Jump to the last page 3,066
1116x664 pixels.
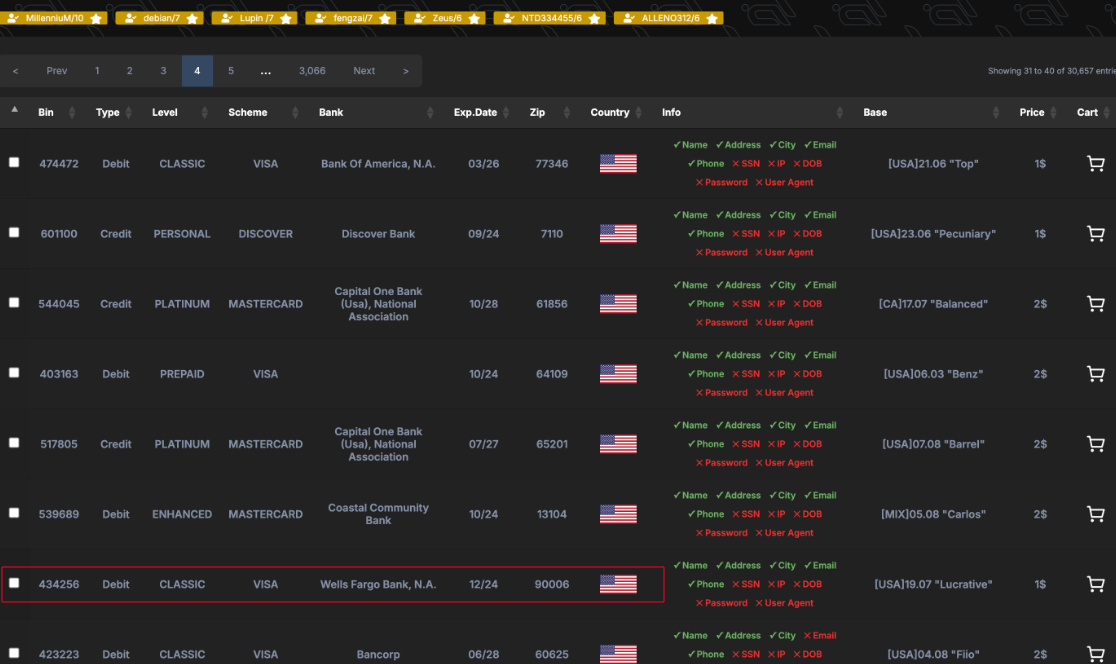312,70
